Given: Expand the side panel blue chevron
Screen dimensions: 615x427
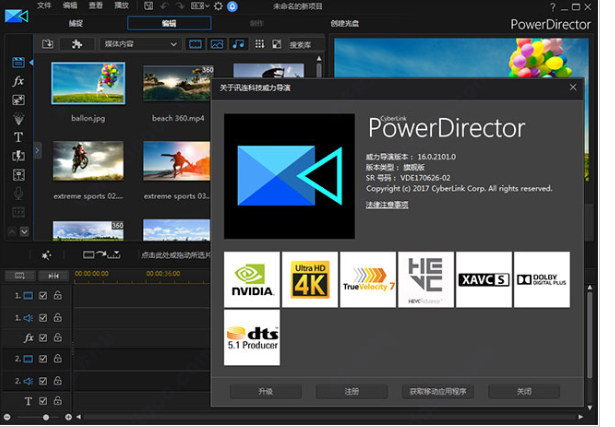Looking at the screenshot, I should point(38,150).
